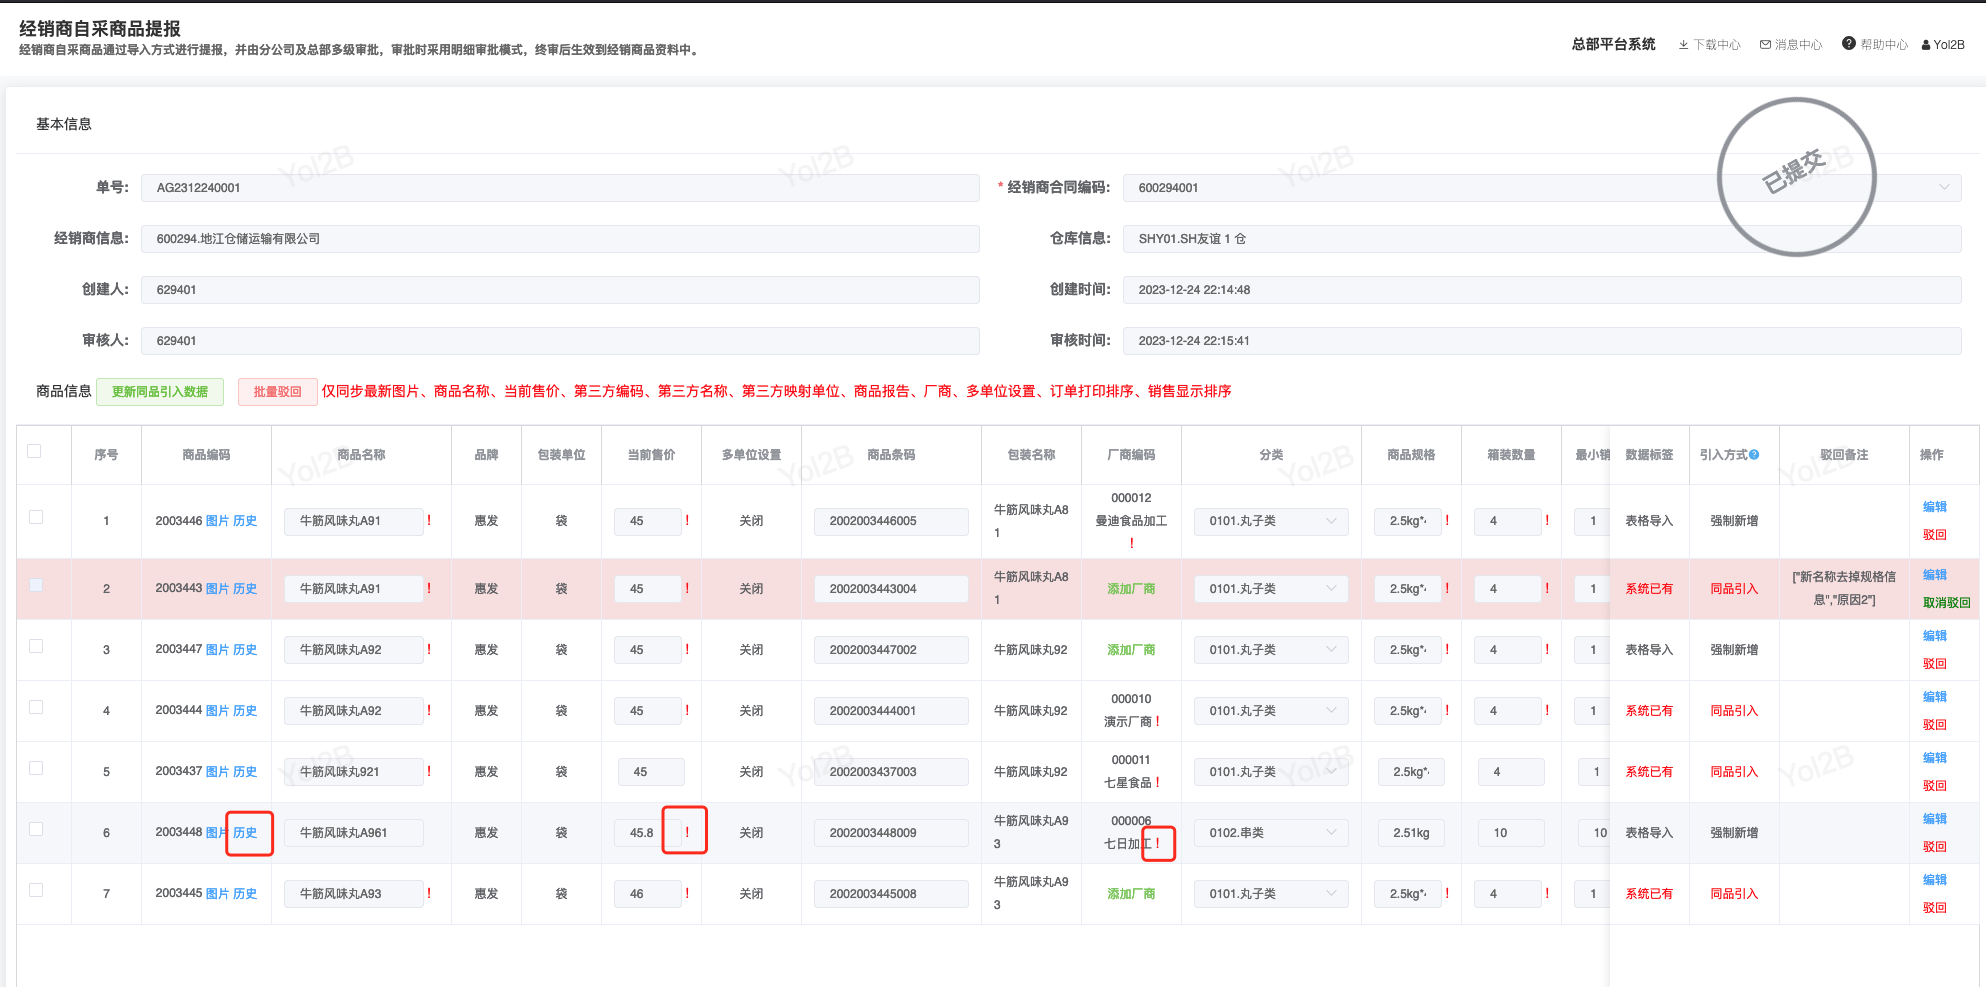Check the box for product 2003443
Viewport: 1986px width, 987px height.
(x=36, y=585)
